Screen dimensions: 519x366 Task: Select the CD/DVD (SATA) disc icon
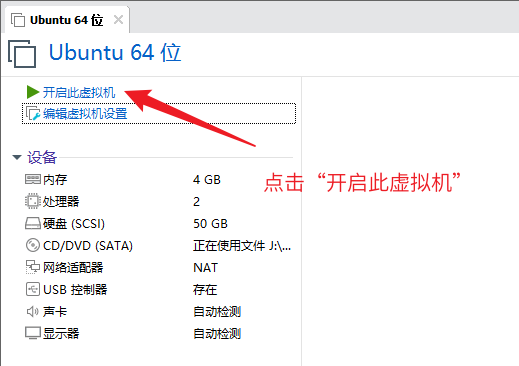click(33, 245)
